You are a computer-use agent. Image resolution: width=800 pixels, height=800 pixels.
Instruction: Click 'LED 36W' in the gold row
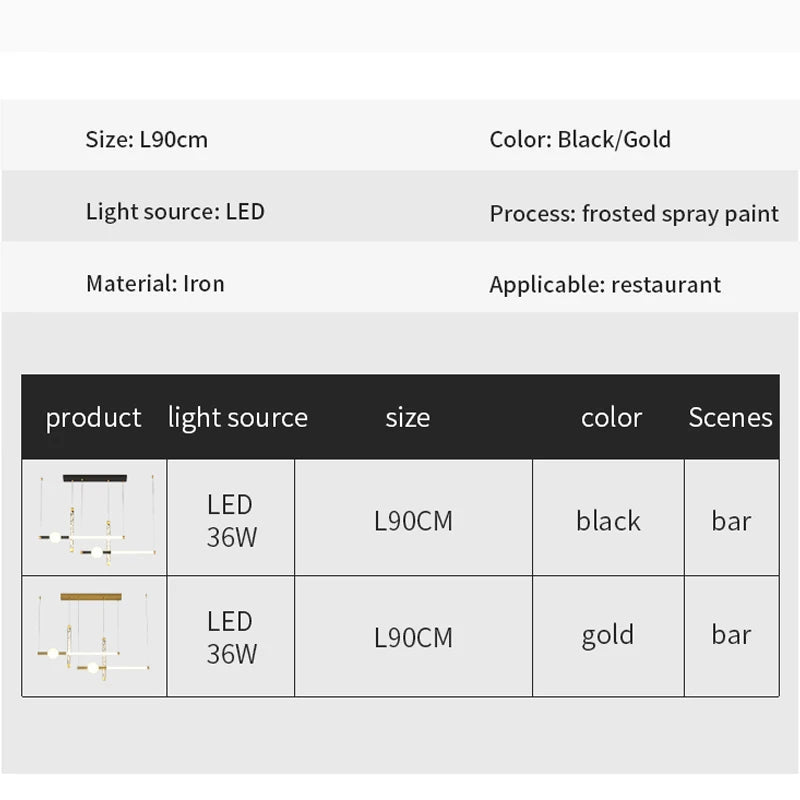pyautogui.click(x=231, y=637)
